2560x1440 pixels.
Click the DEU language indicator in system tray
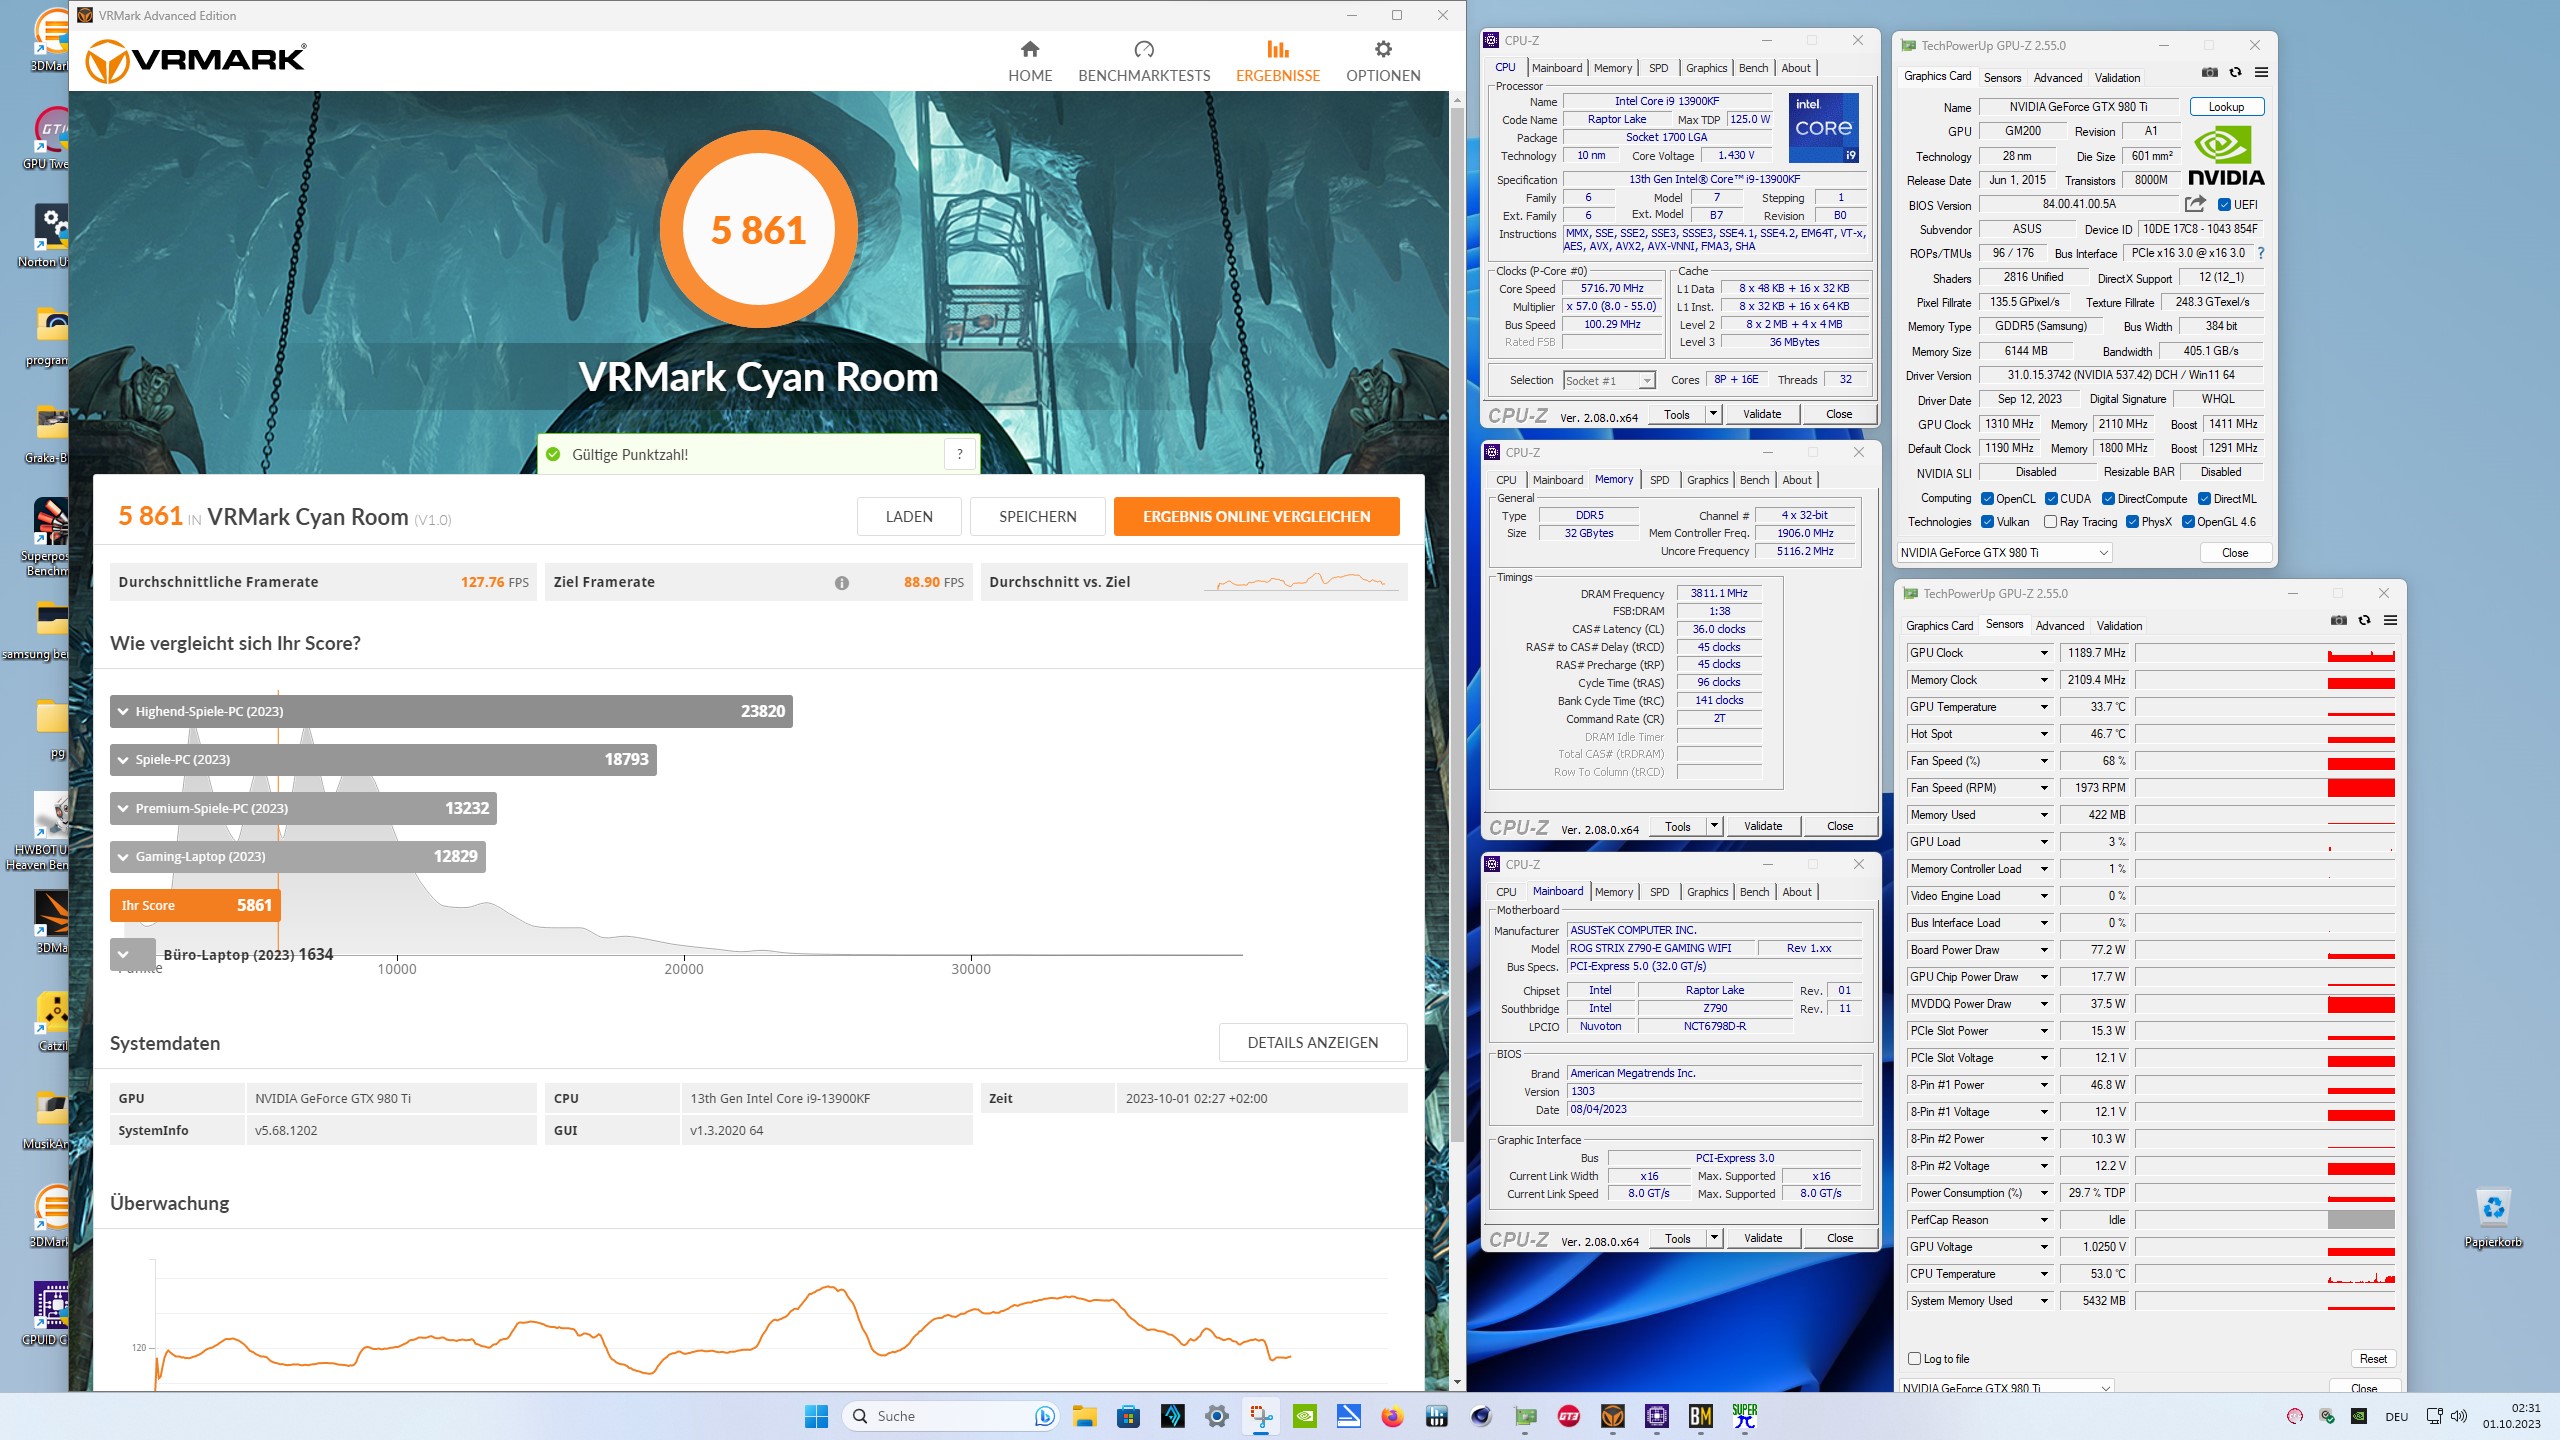(2396, 1416)
